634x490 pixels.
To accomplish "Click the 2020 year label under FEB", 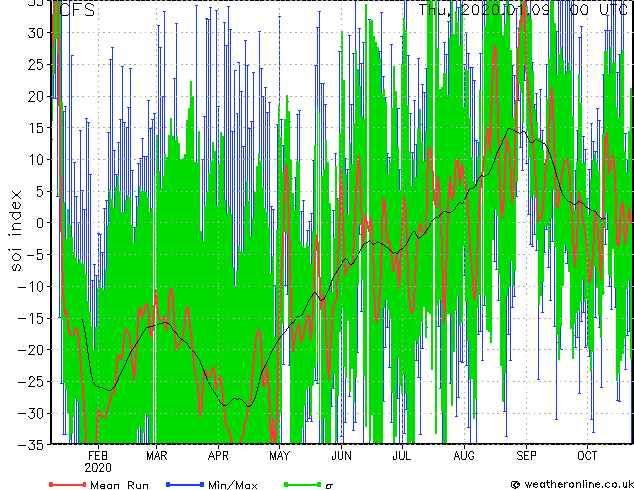I will coord(98,468).
